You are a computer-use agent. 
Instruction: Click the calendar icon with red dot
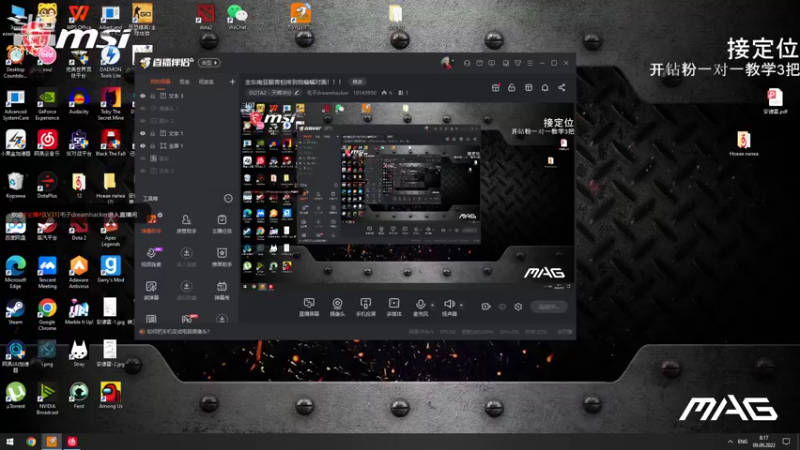[x=495, y=88]
